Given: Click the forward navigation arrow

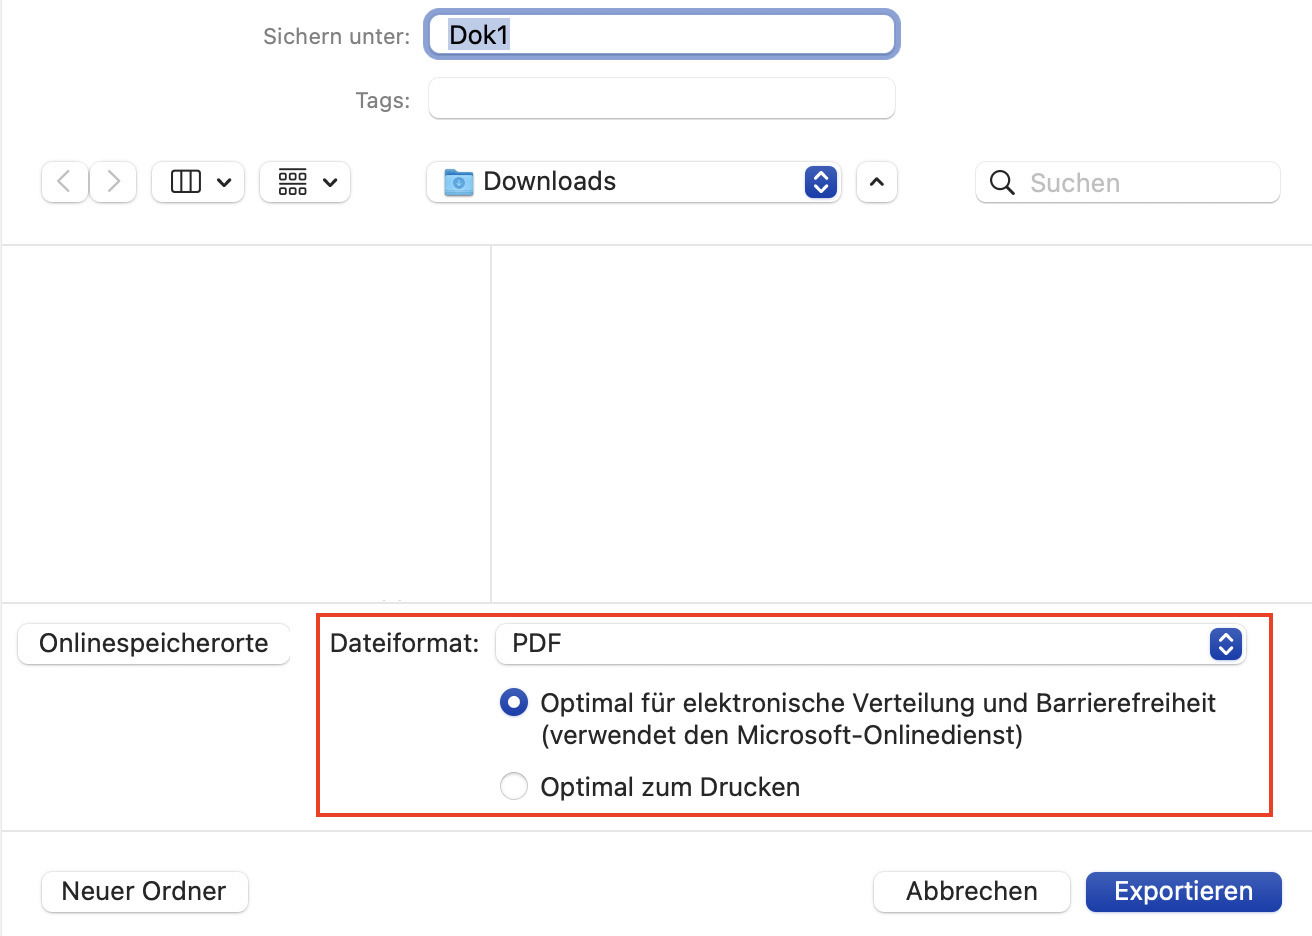Looking at the screenshot, I should pos(112,182).
